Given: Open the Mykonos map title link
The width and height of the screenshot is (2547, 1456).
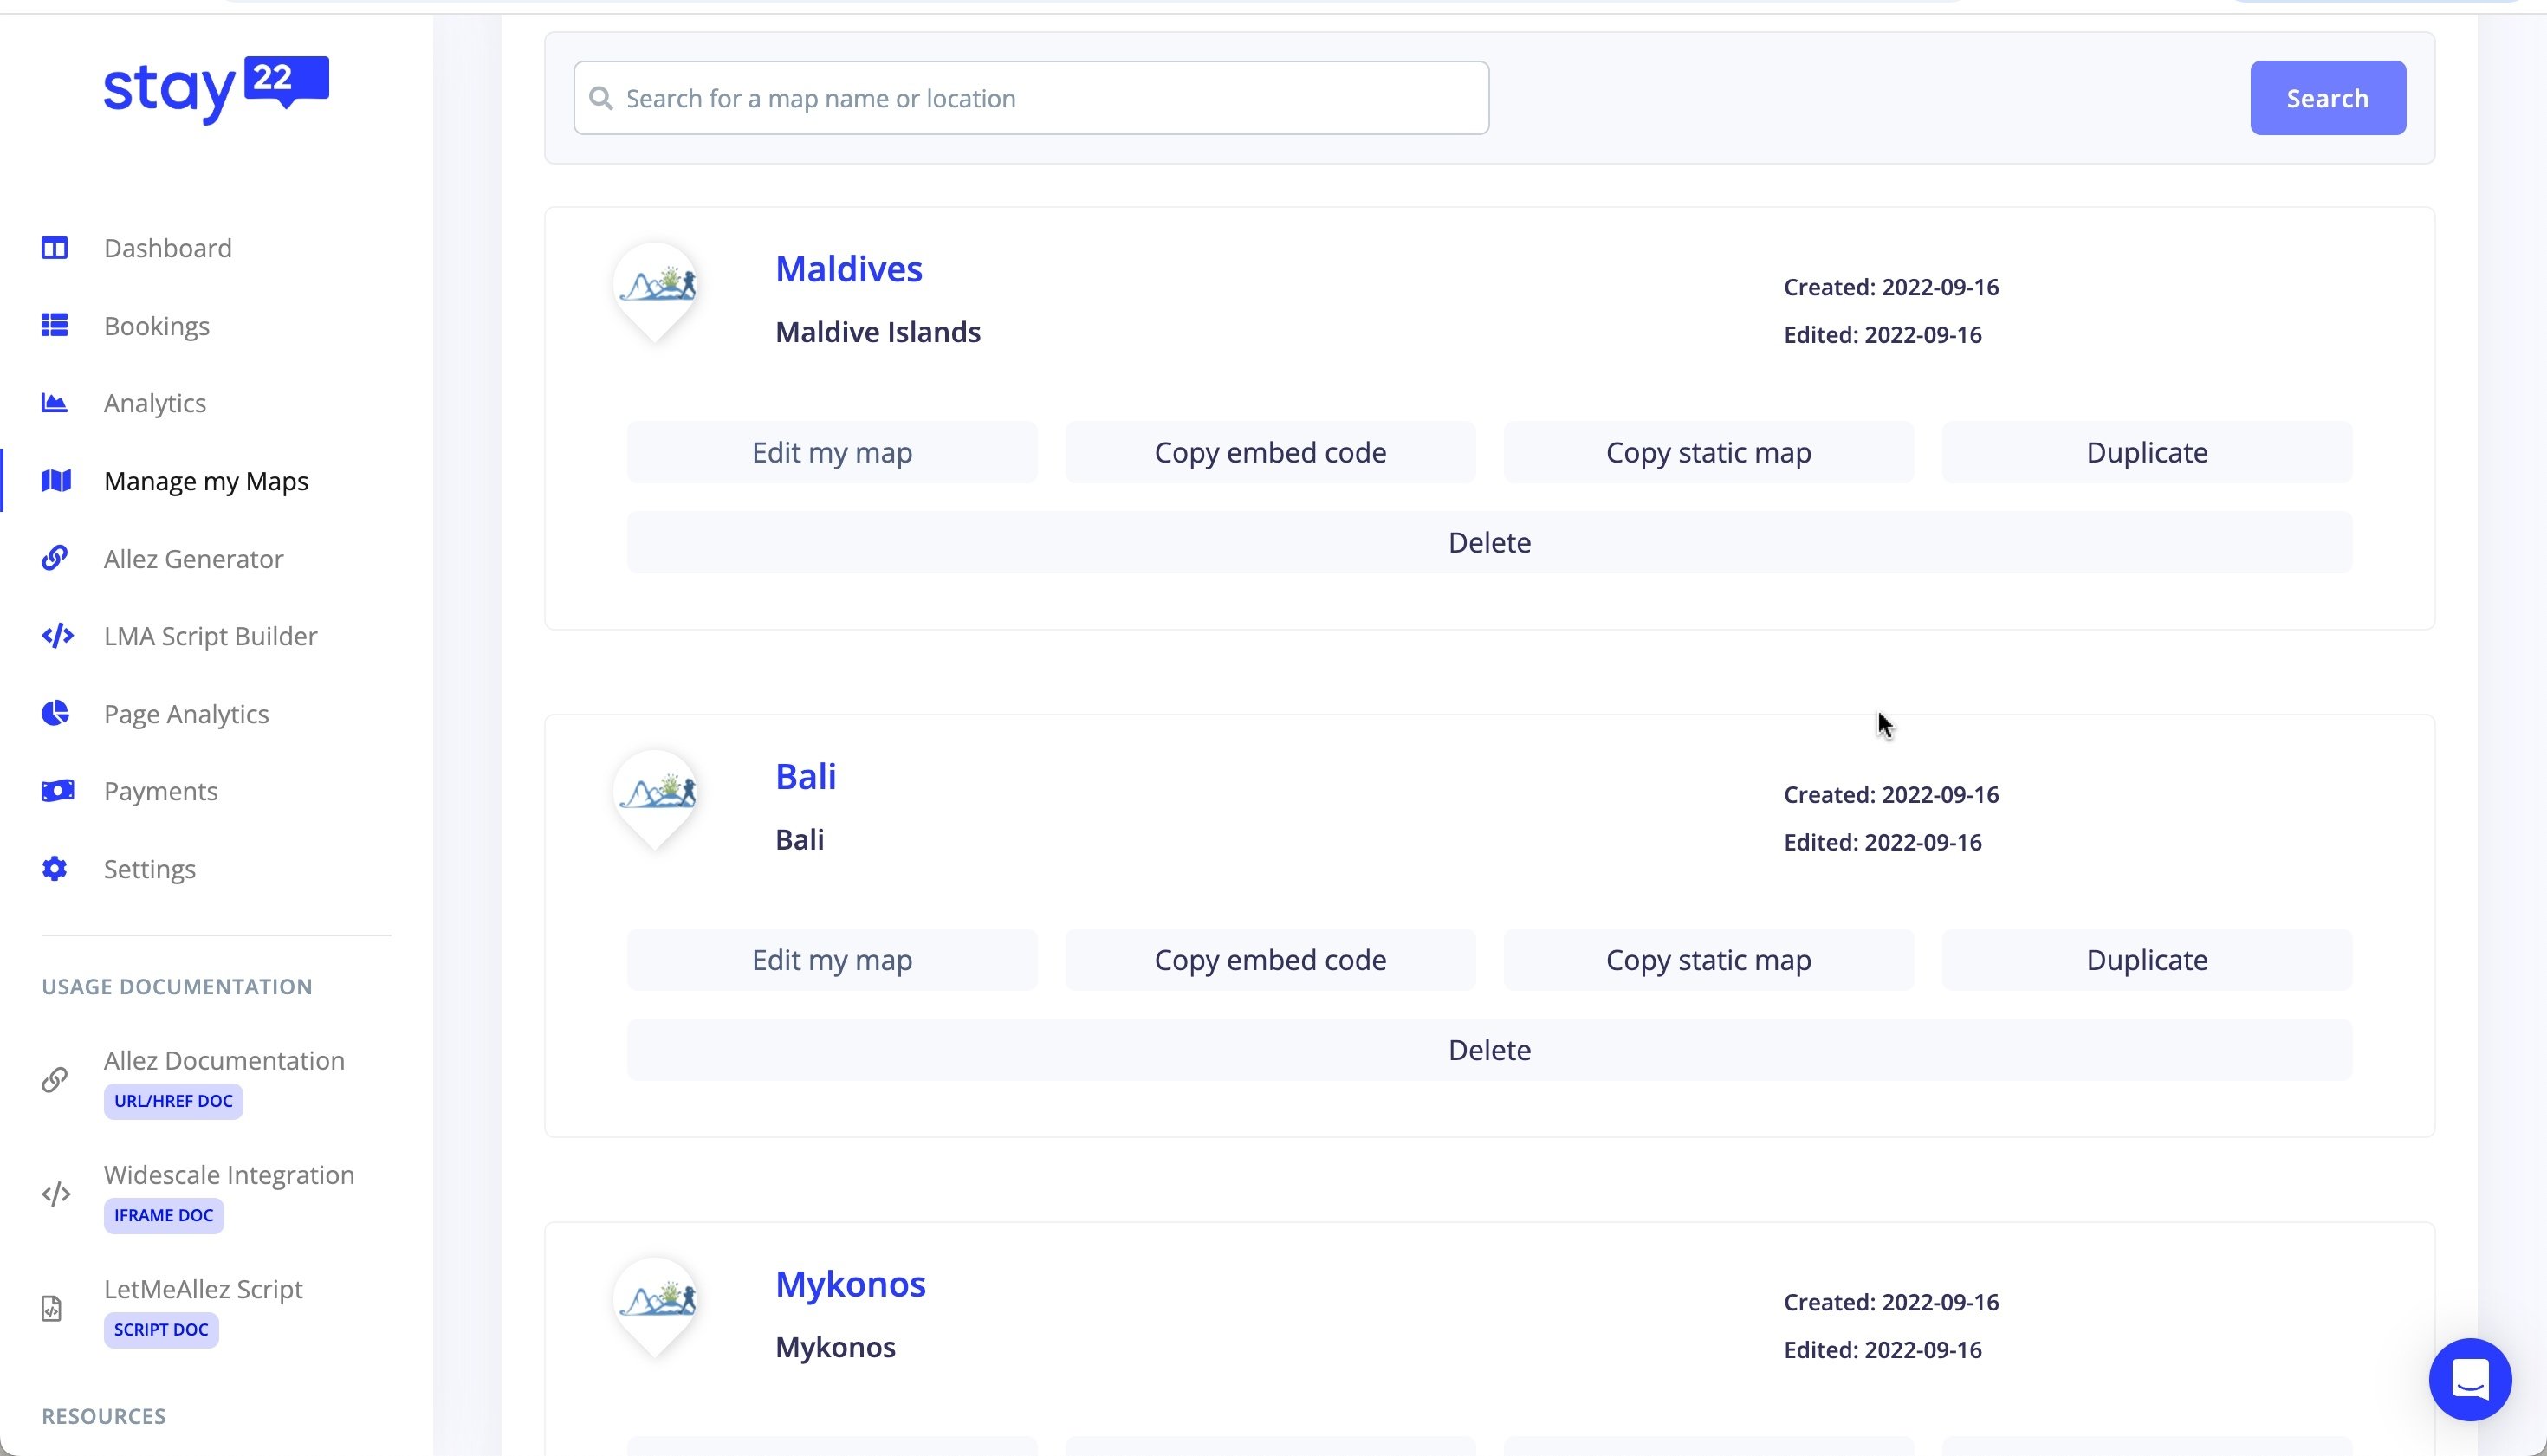Looking at the screenshot, I should [x=850, y=1284].
